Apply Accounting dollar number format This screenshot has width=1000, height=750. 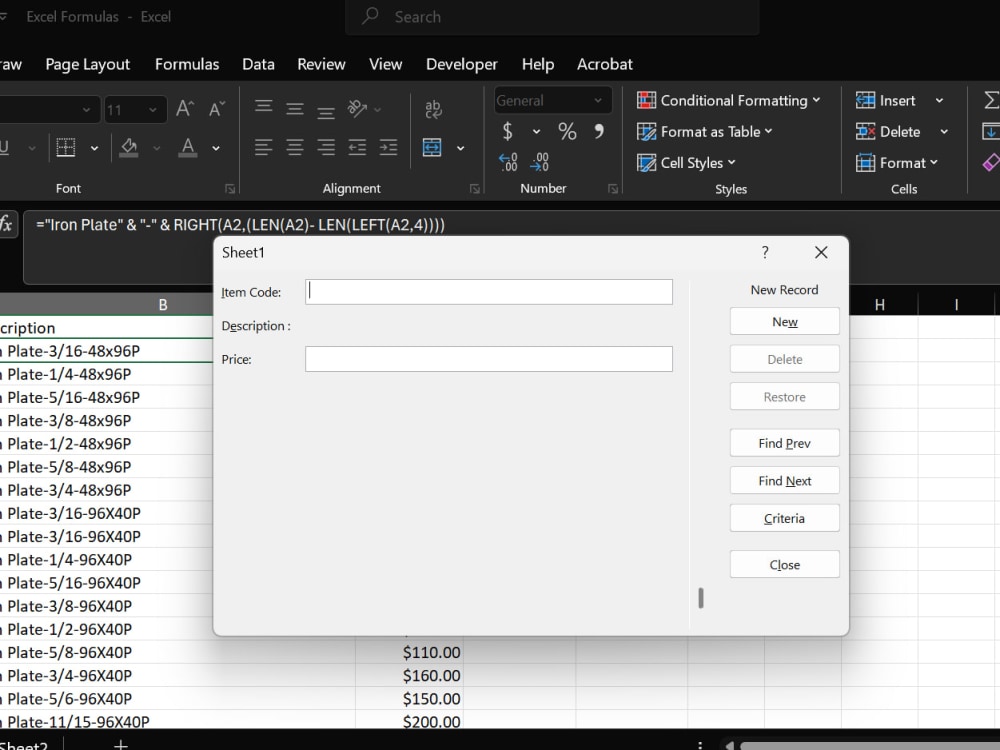tap(508, 131)
